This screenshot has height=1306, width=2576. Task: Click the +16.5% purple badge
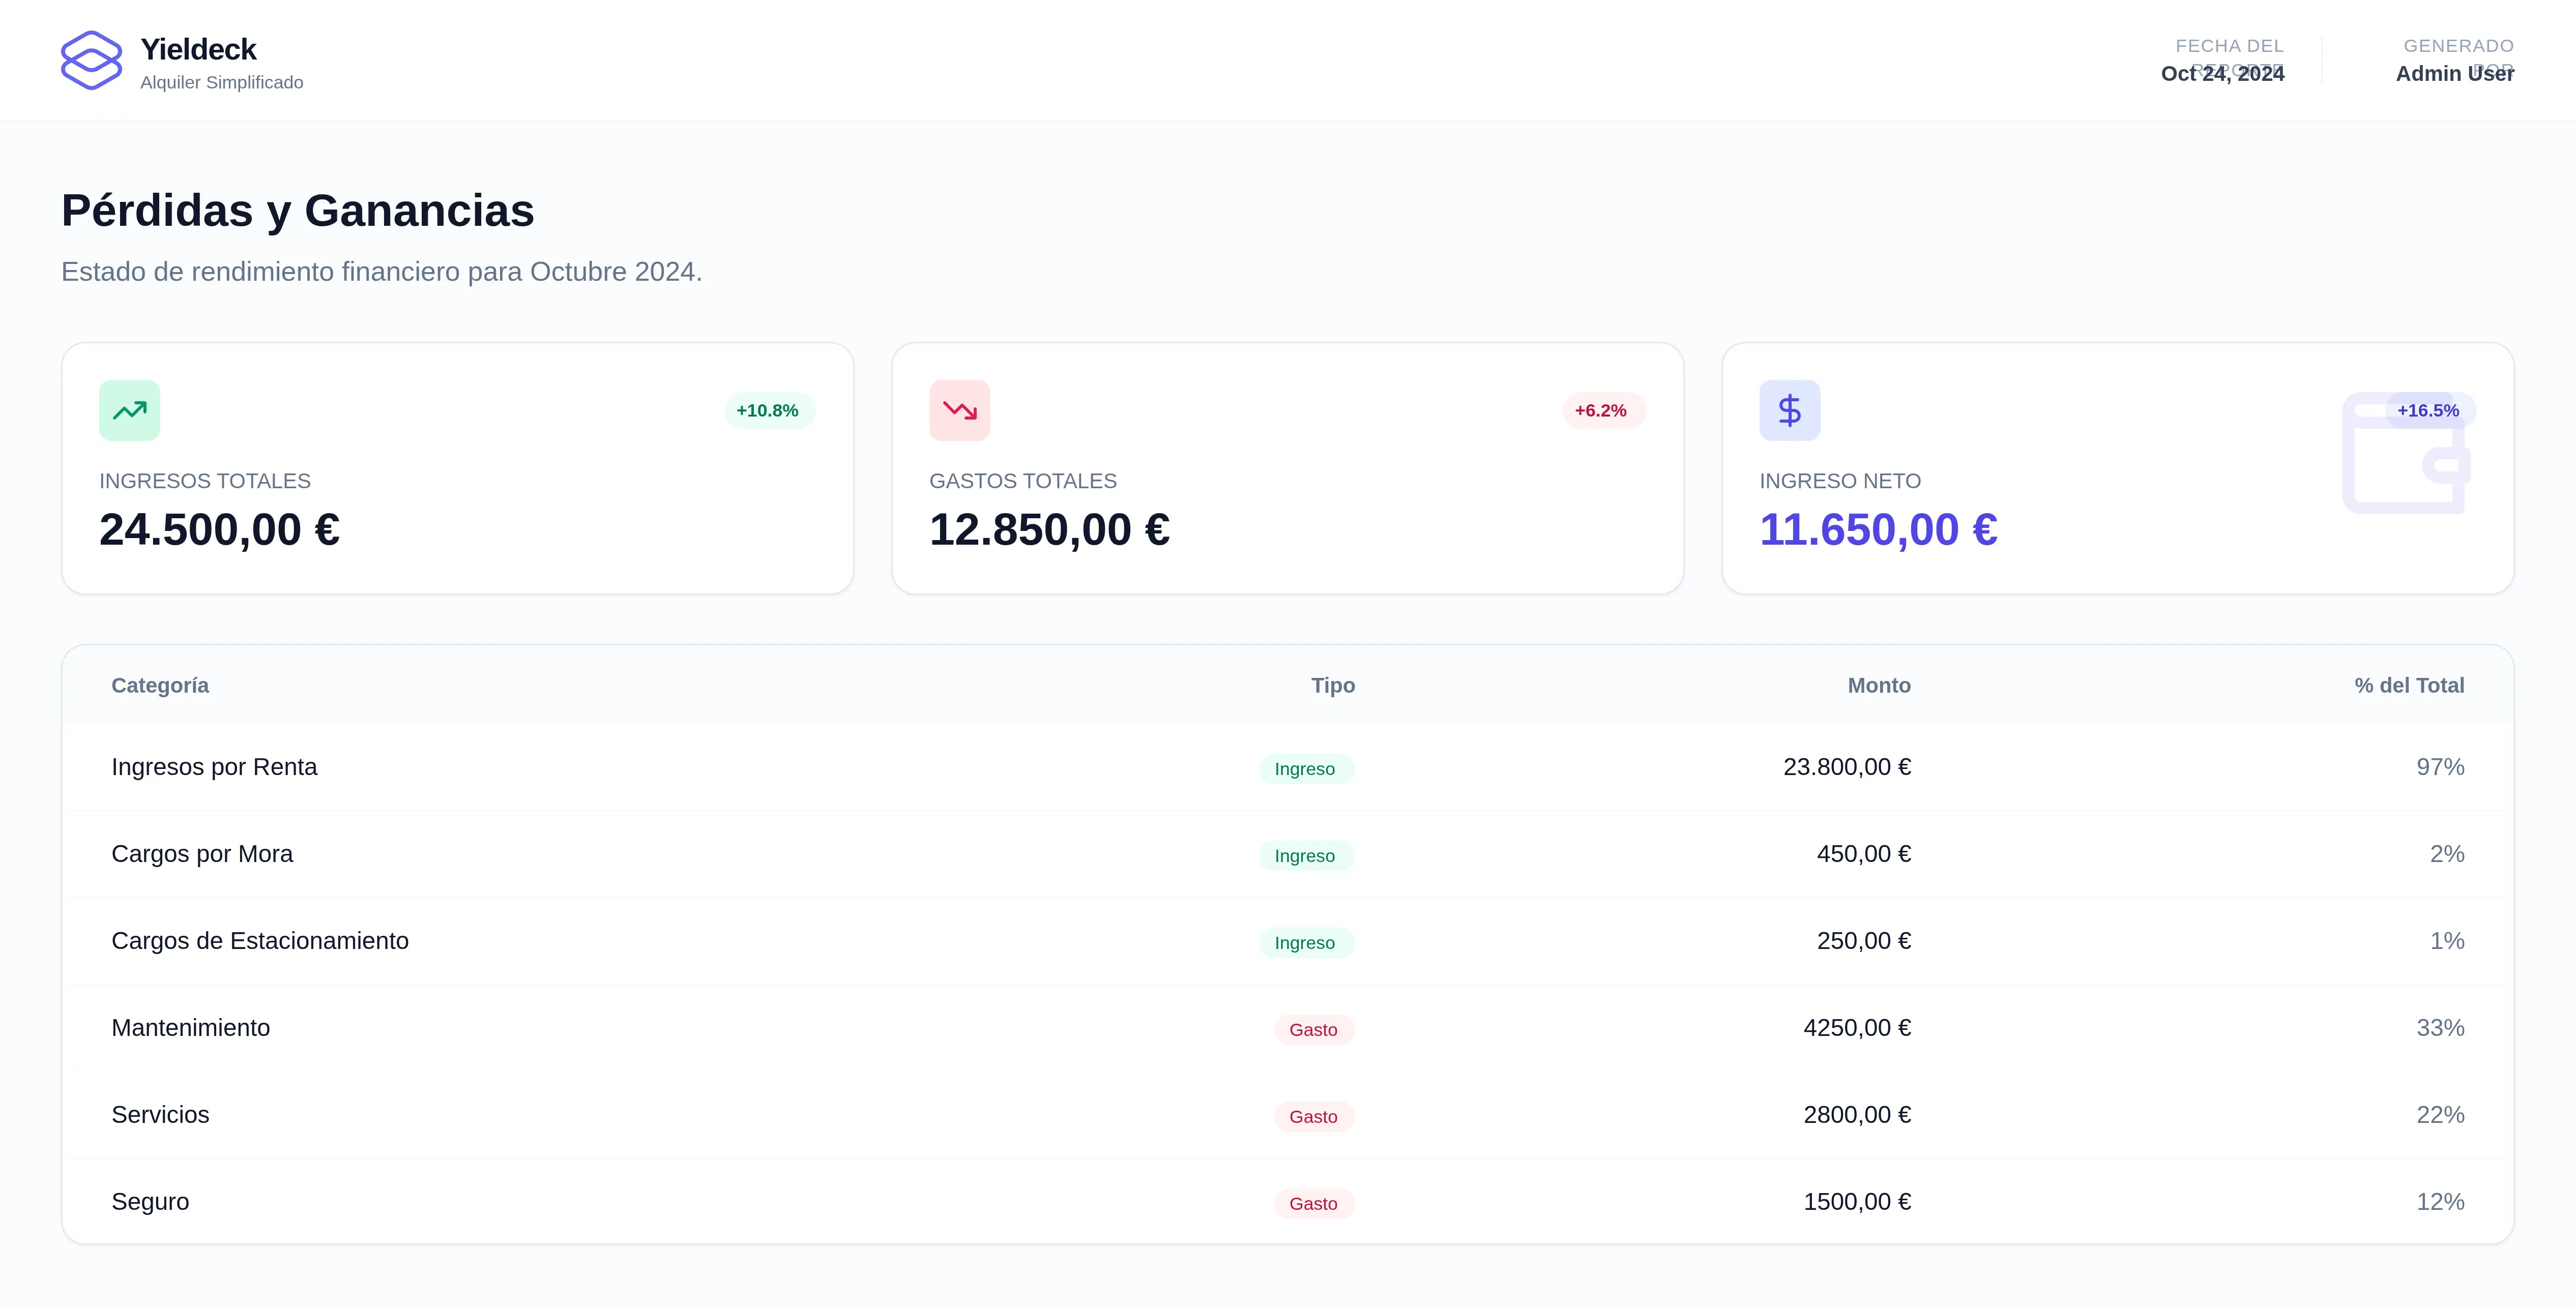pyautogui.click(x=2428, y=410)
